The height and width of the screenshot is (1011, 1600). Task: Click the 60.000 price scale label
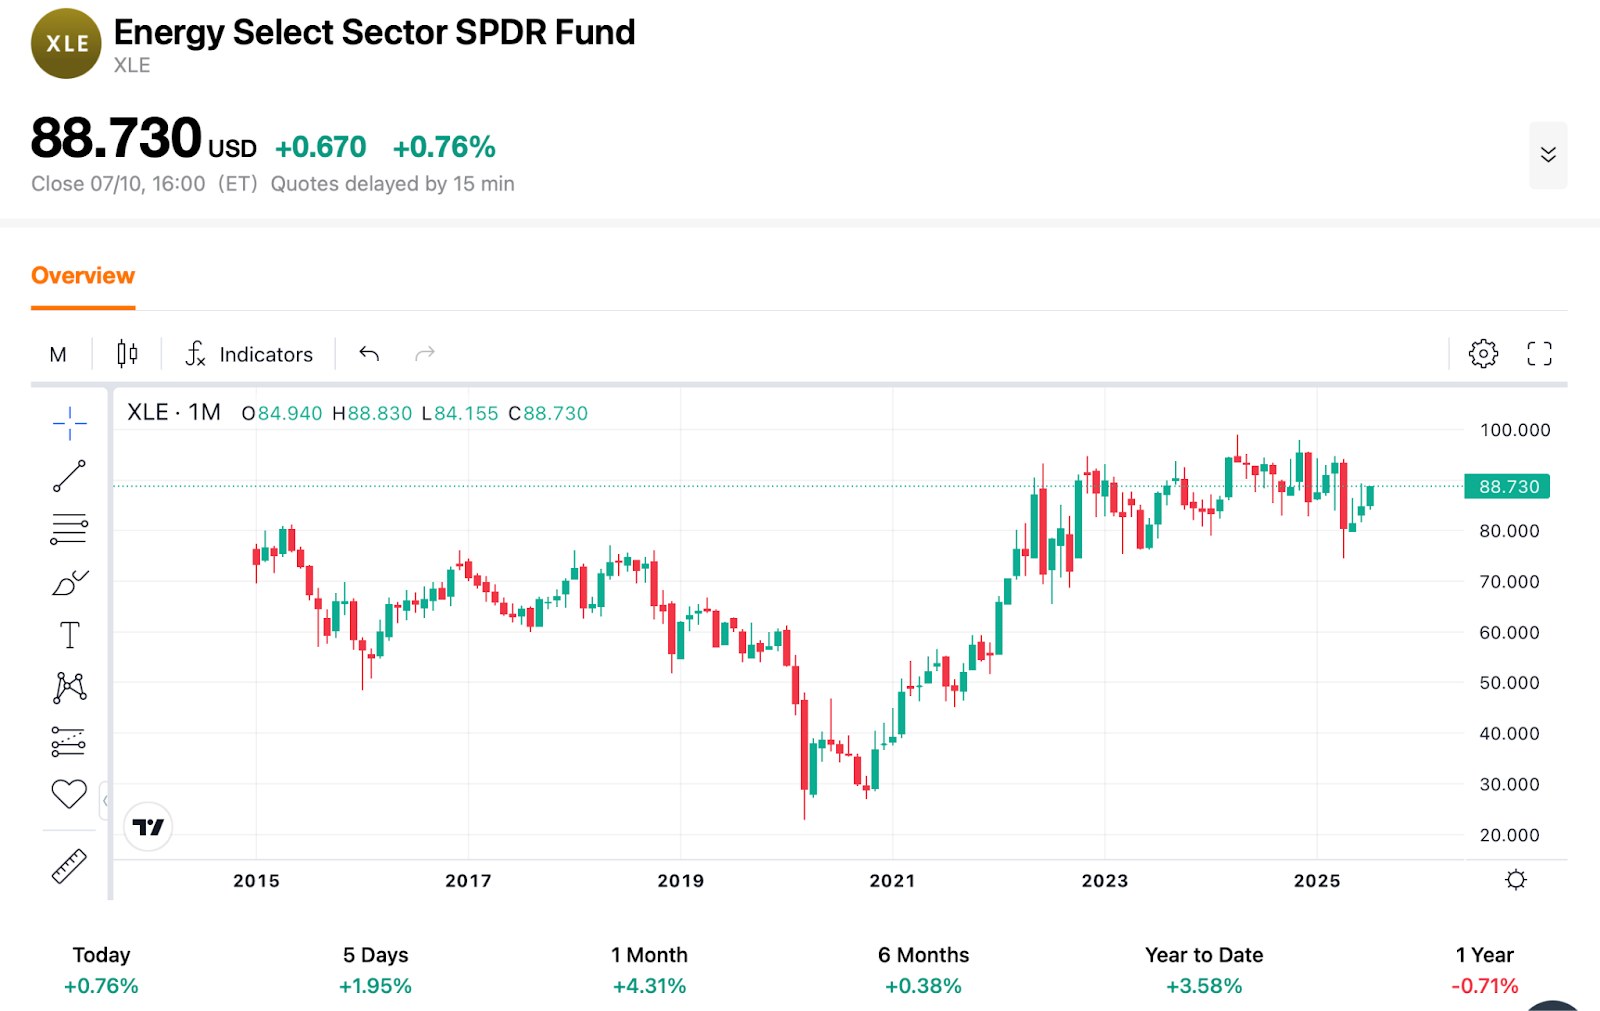[x=1509, y=632]
